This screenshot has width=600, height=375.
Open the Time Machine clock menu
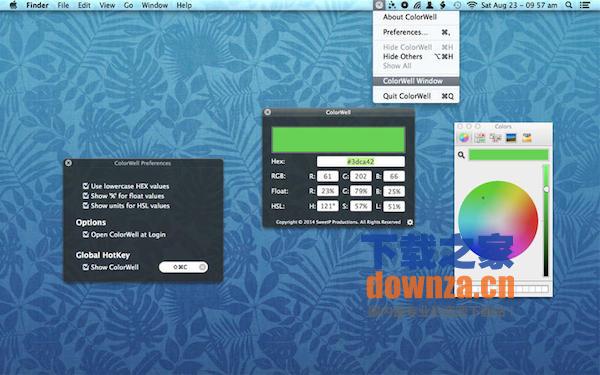457,5
